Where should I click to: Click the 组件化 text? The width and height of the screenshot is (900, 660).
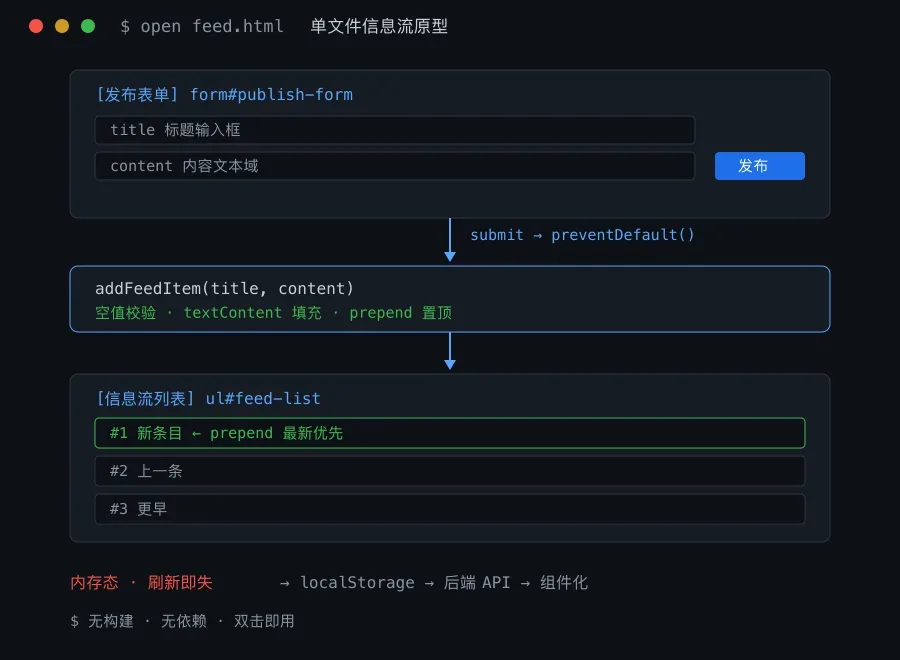(x=564, y=583)
